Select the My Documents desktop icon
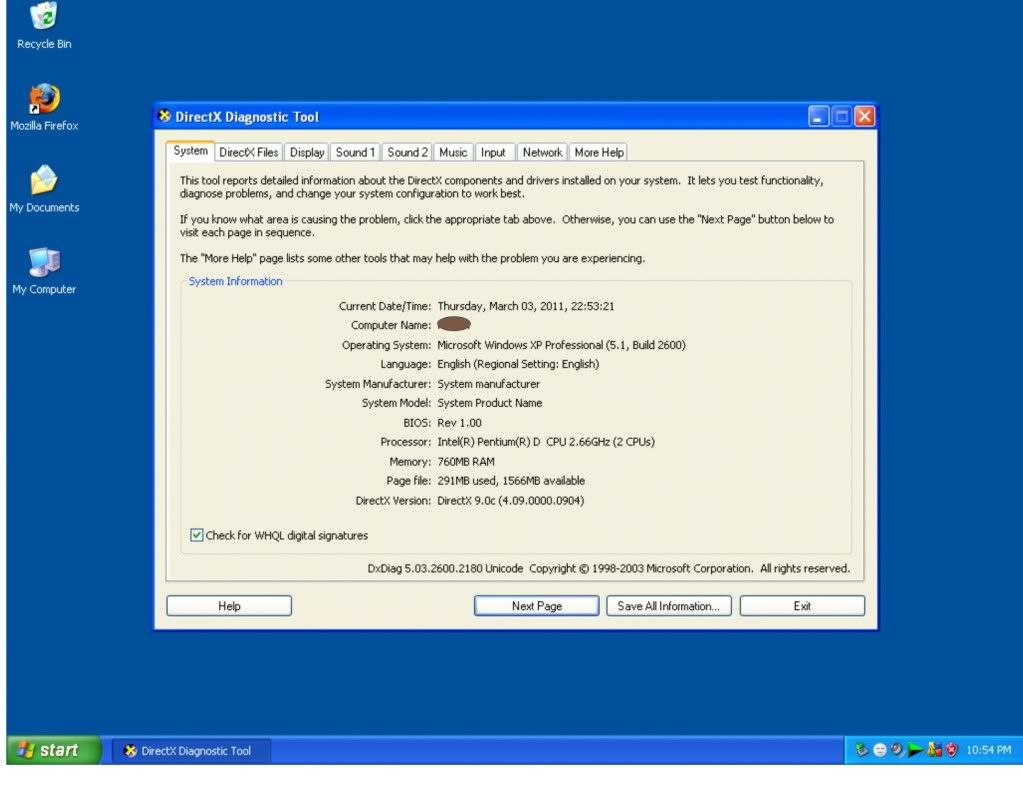This screenshot has height=791, width=1023. click(44, 189)
